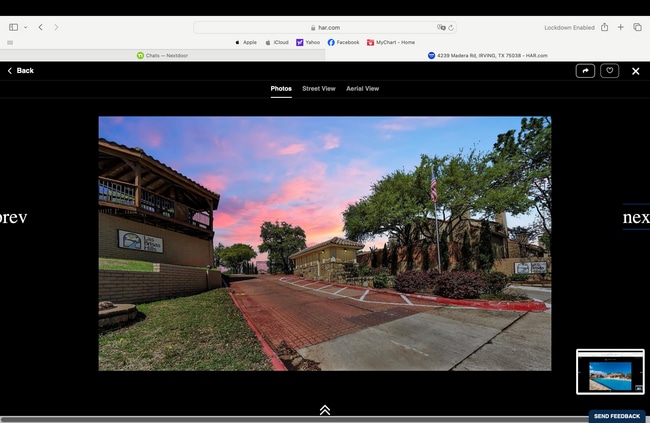Viewport: 650px width, 423px height.
Task: Expand thumbnails with double chevron up
Action: point(325,410)
